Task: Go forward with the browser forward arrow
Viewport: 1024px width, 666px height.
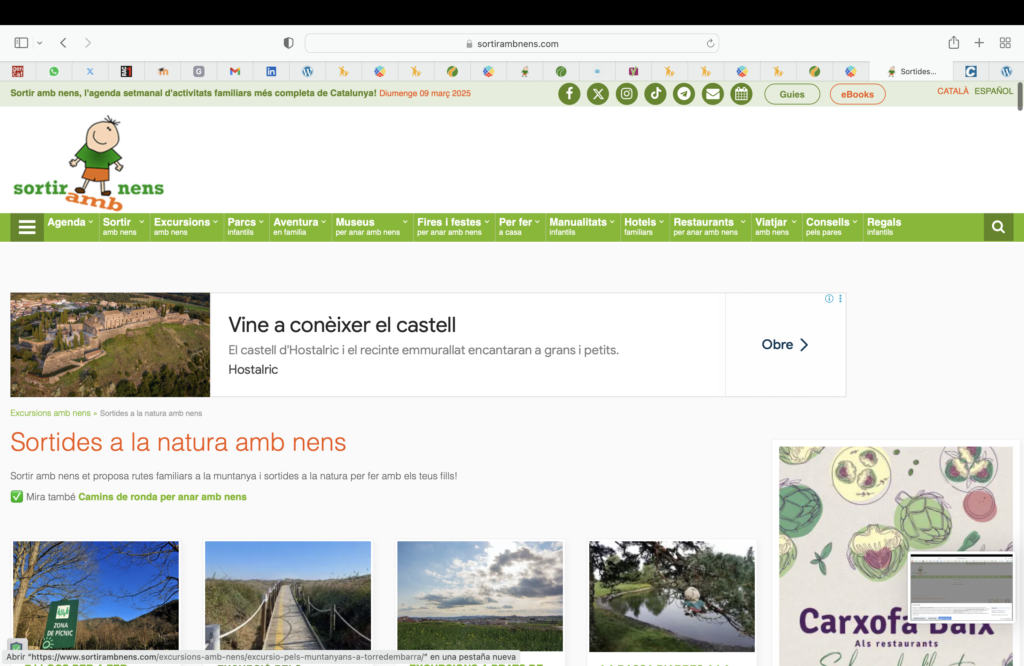Action: 88,43
